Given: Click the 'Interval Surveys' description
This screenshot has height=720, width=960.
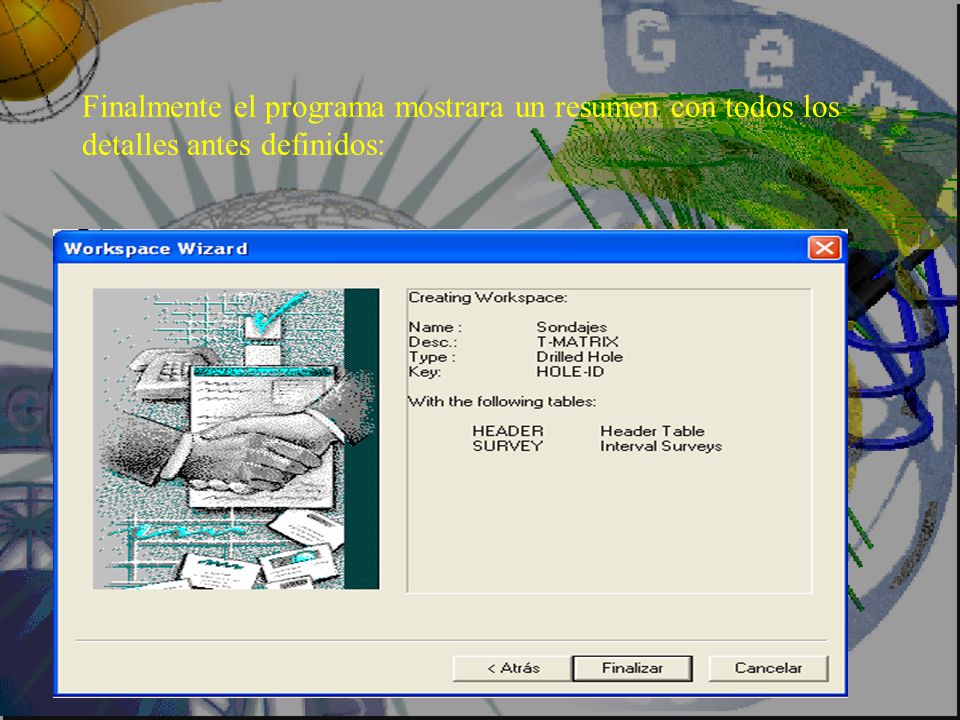Looking at the screenshot, I should [x=661, y=446].
